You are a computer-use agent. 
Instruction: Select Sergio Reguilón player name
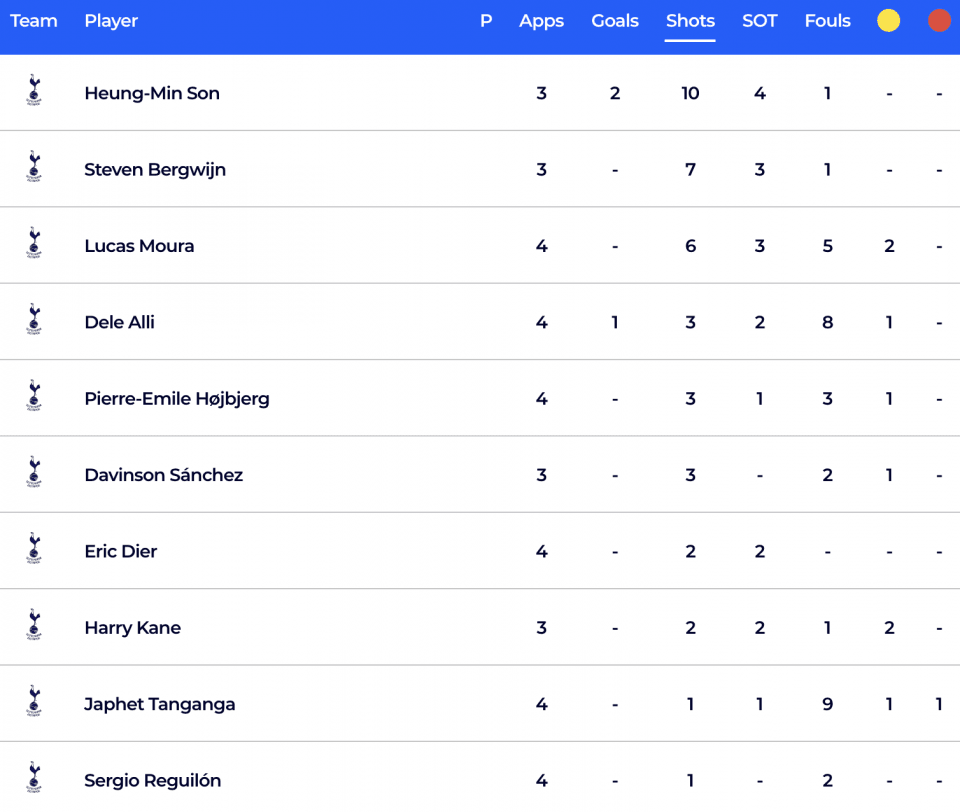(152, 780)
